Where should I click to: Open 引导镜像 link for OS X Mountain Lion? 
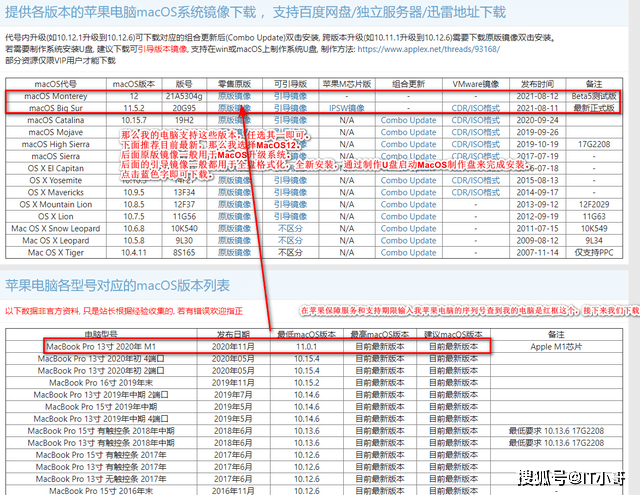click(x=290, y=204)
